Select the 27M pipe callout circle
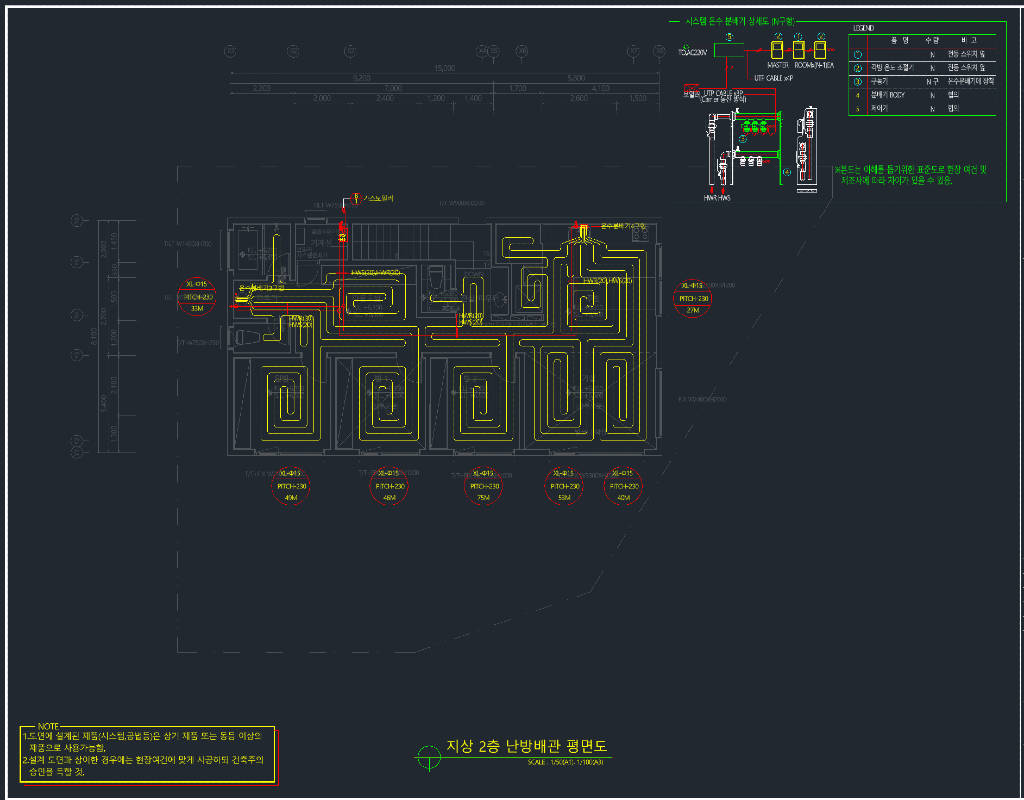This screenshot has height=800, width=1024. [692, 298]
